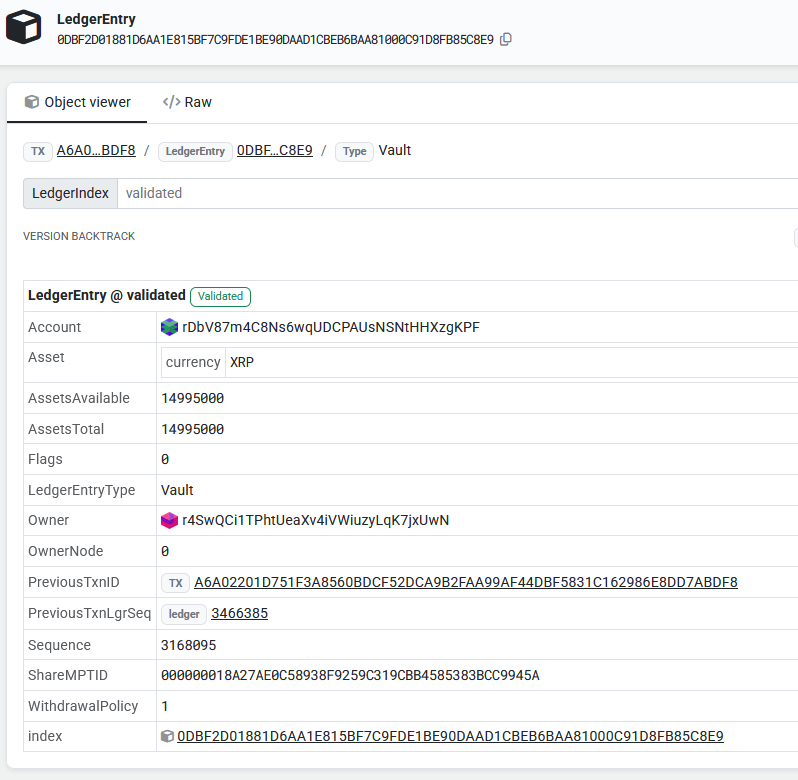Click the ledger badge in PreviousTxnLgrSeq row
The image size is (798, 780).
coord(184,614)
